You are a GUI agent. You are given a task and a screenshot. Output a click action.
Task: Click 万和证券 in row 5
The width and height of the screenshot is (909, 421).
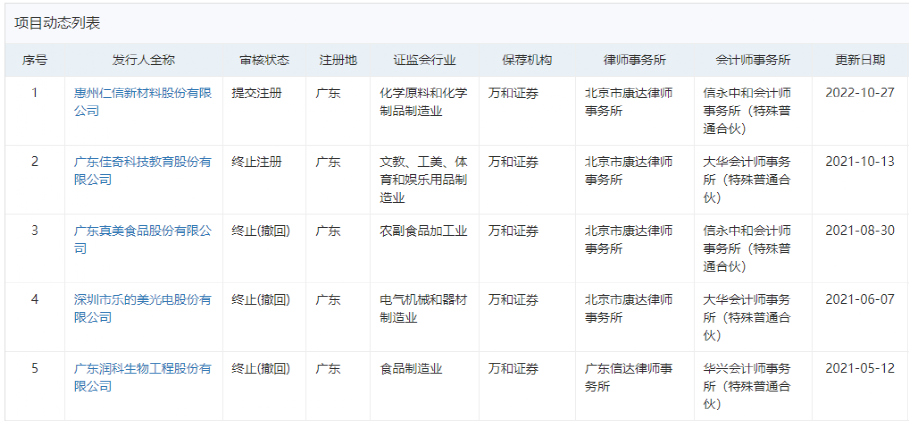[513, 369]
